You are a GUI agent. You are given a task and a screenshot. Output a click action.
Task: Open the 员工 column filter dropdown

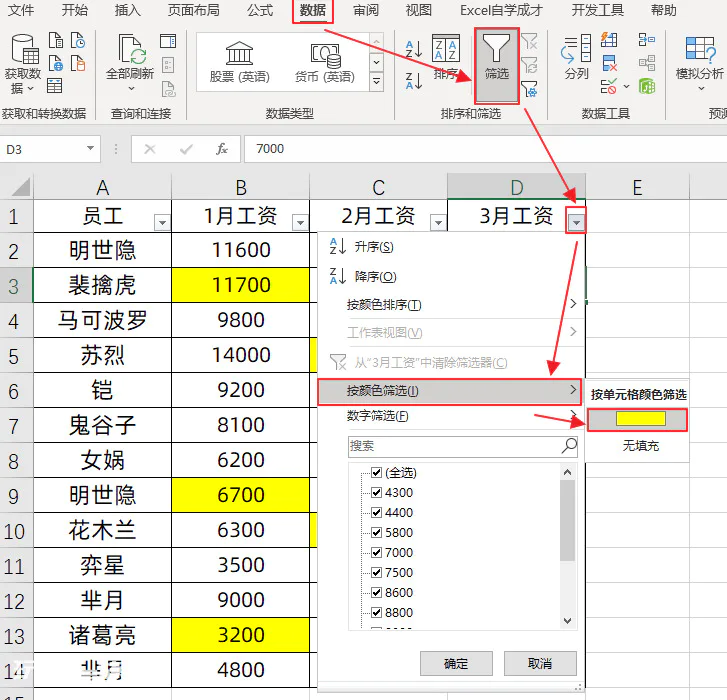(x=162, y=223)
